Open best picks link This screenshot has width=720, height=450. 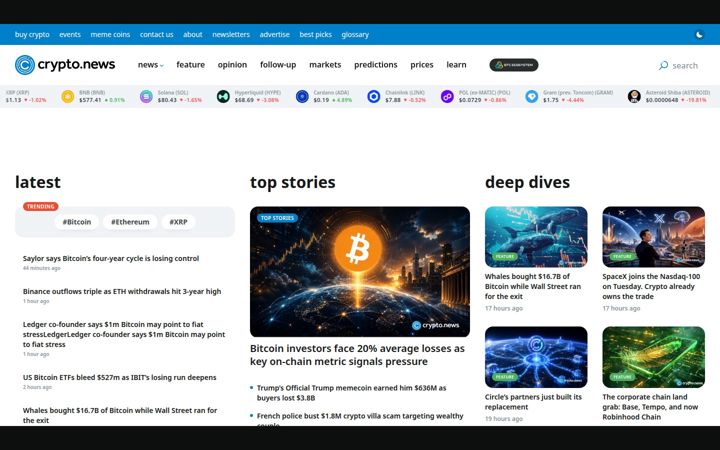pyautogui.click(x=315, y=34)
